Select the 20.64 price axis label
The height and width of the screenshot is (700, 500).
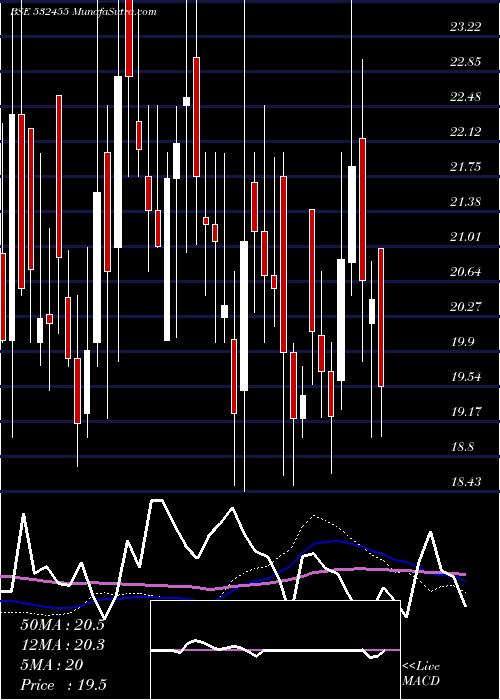point(466,271)
